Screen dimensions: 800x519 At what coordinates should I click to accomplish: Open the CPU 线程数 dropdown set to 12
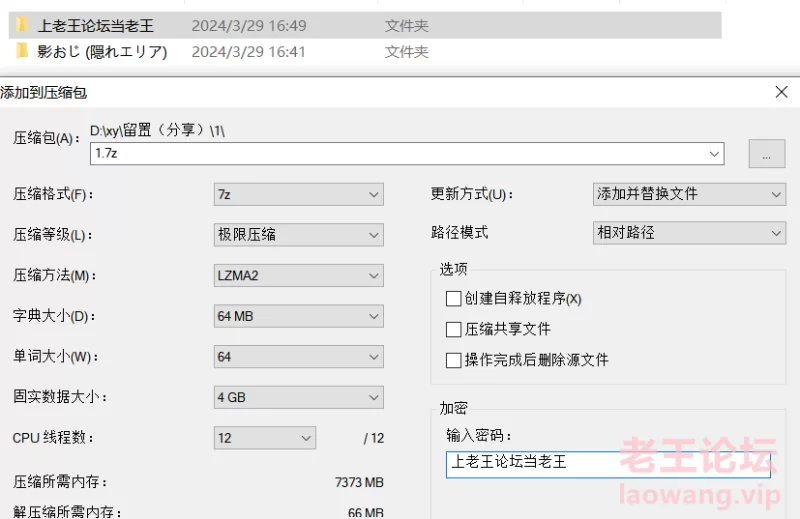pyautogui.click(x=265, y=438)
